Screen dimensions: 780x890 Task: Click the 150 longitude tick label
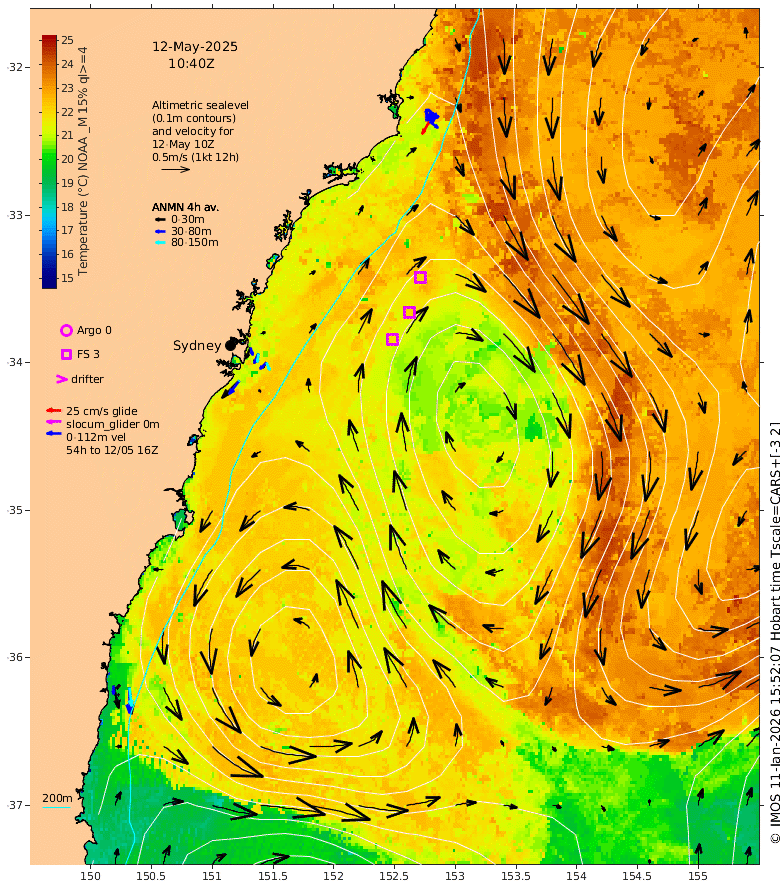point(90,876)
